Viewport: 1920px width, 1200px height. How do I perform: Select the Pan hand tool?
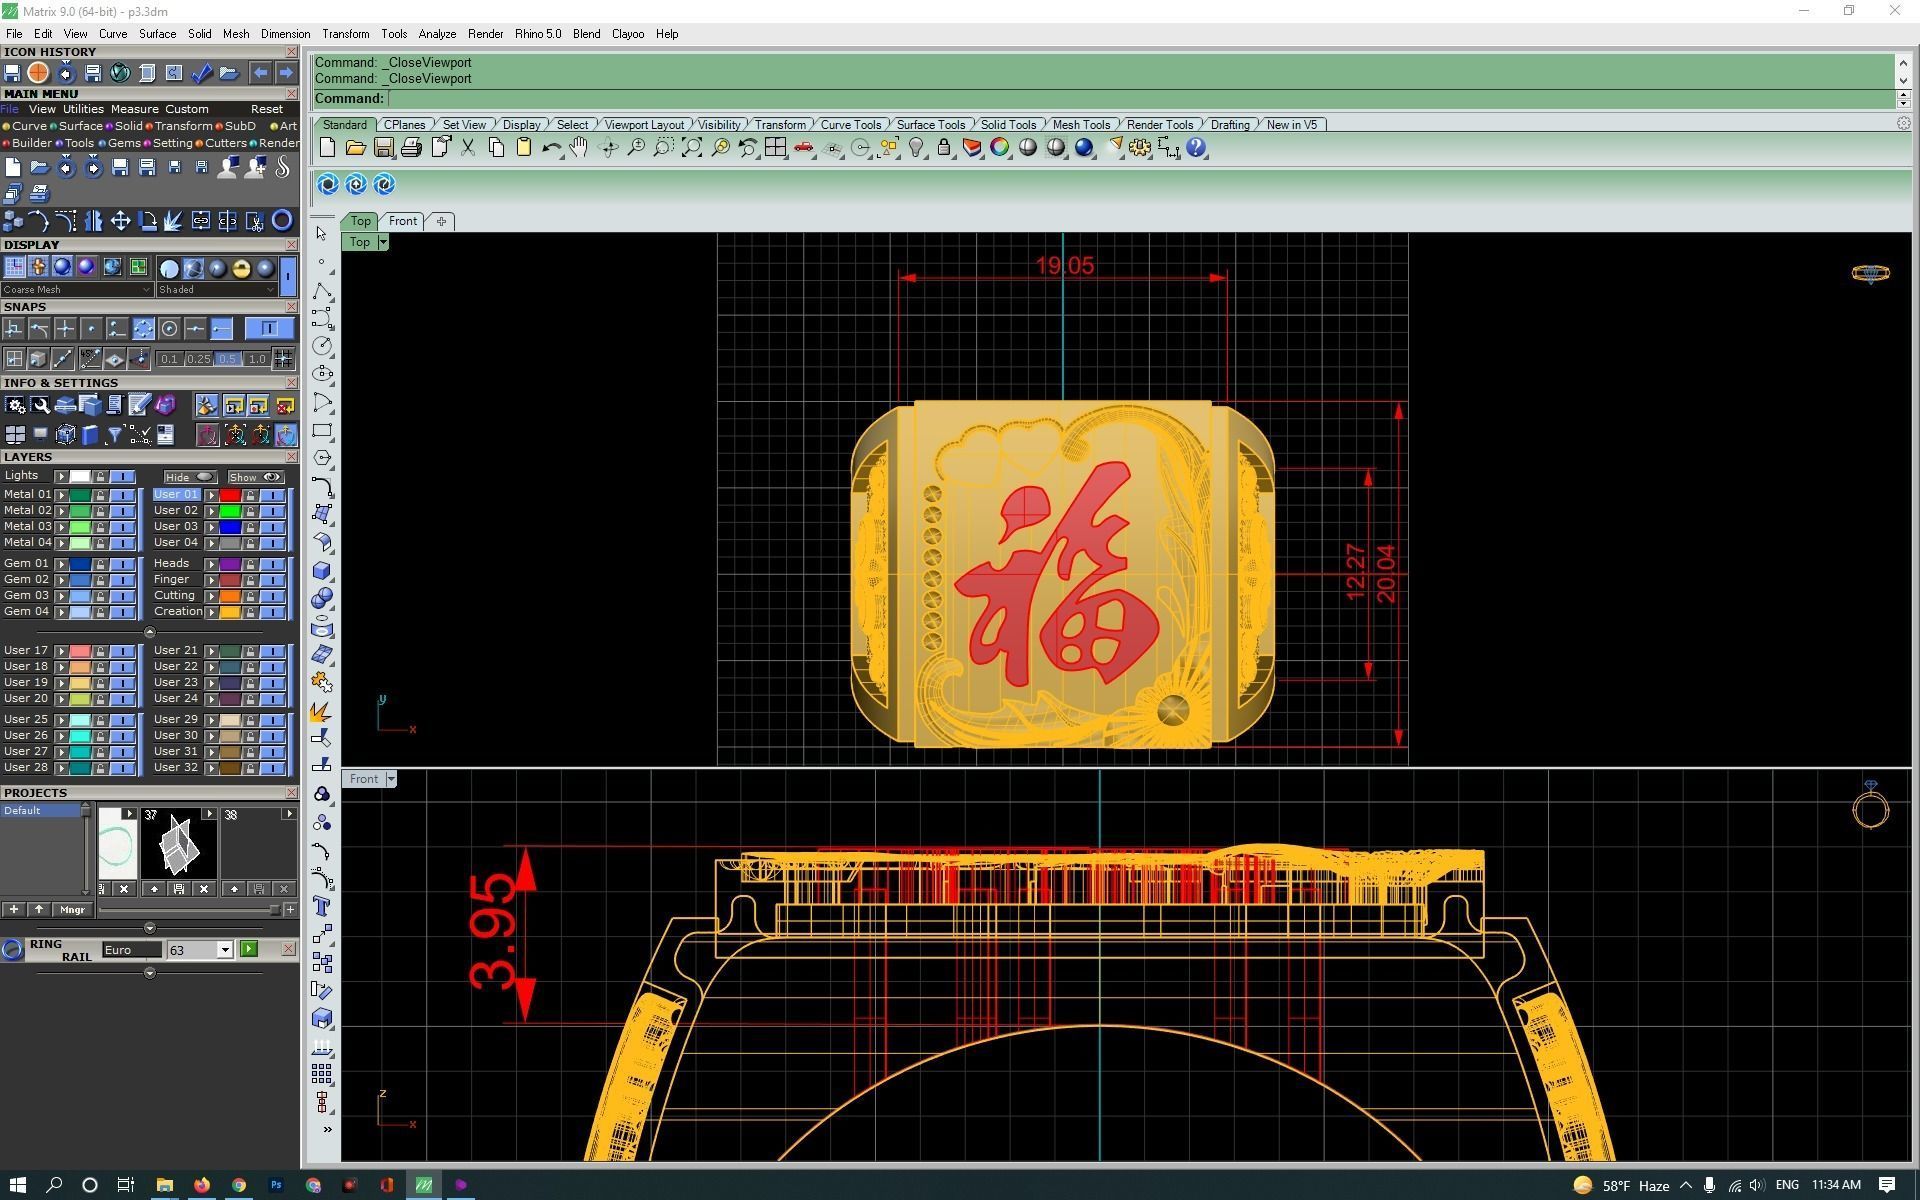tap(579, 148)
